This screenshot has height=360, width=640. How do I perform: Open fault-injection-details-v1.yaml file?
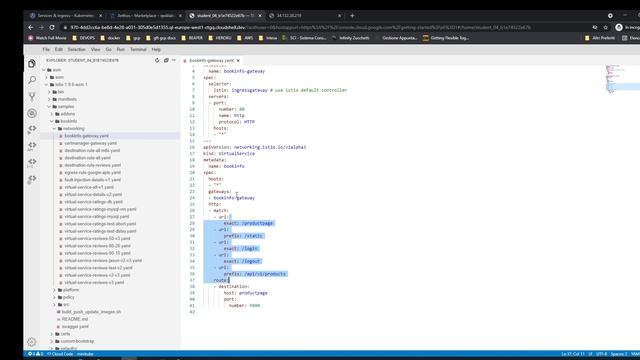[92, 180]
